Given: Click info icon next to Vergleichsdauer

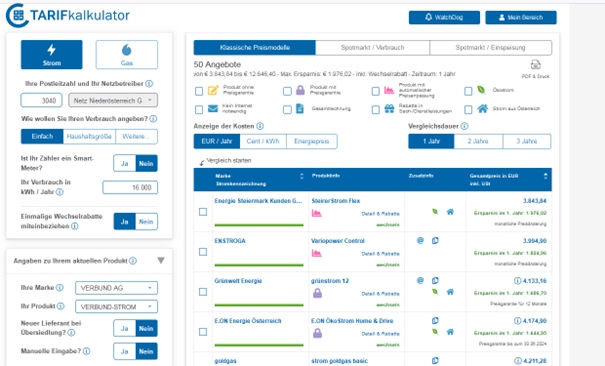Looking at the screenshot, I should pyautogui.click(x=465, y=126).
